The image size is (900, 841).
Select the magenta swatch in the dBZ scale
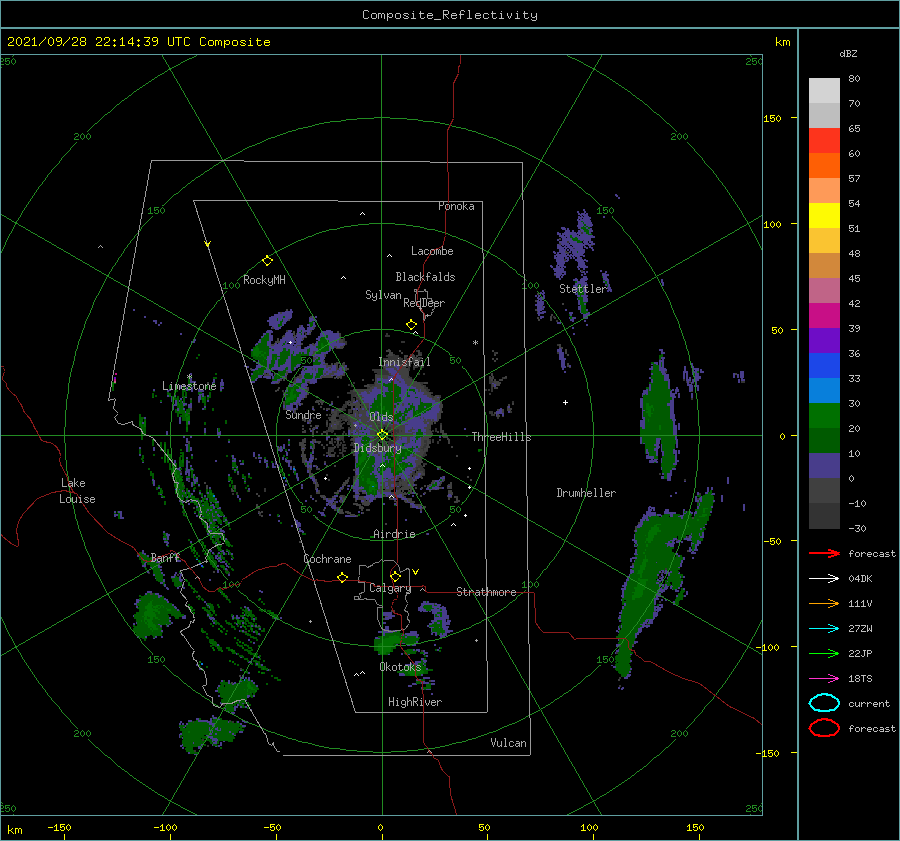tap(824, 315)
